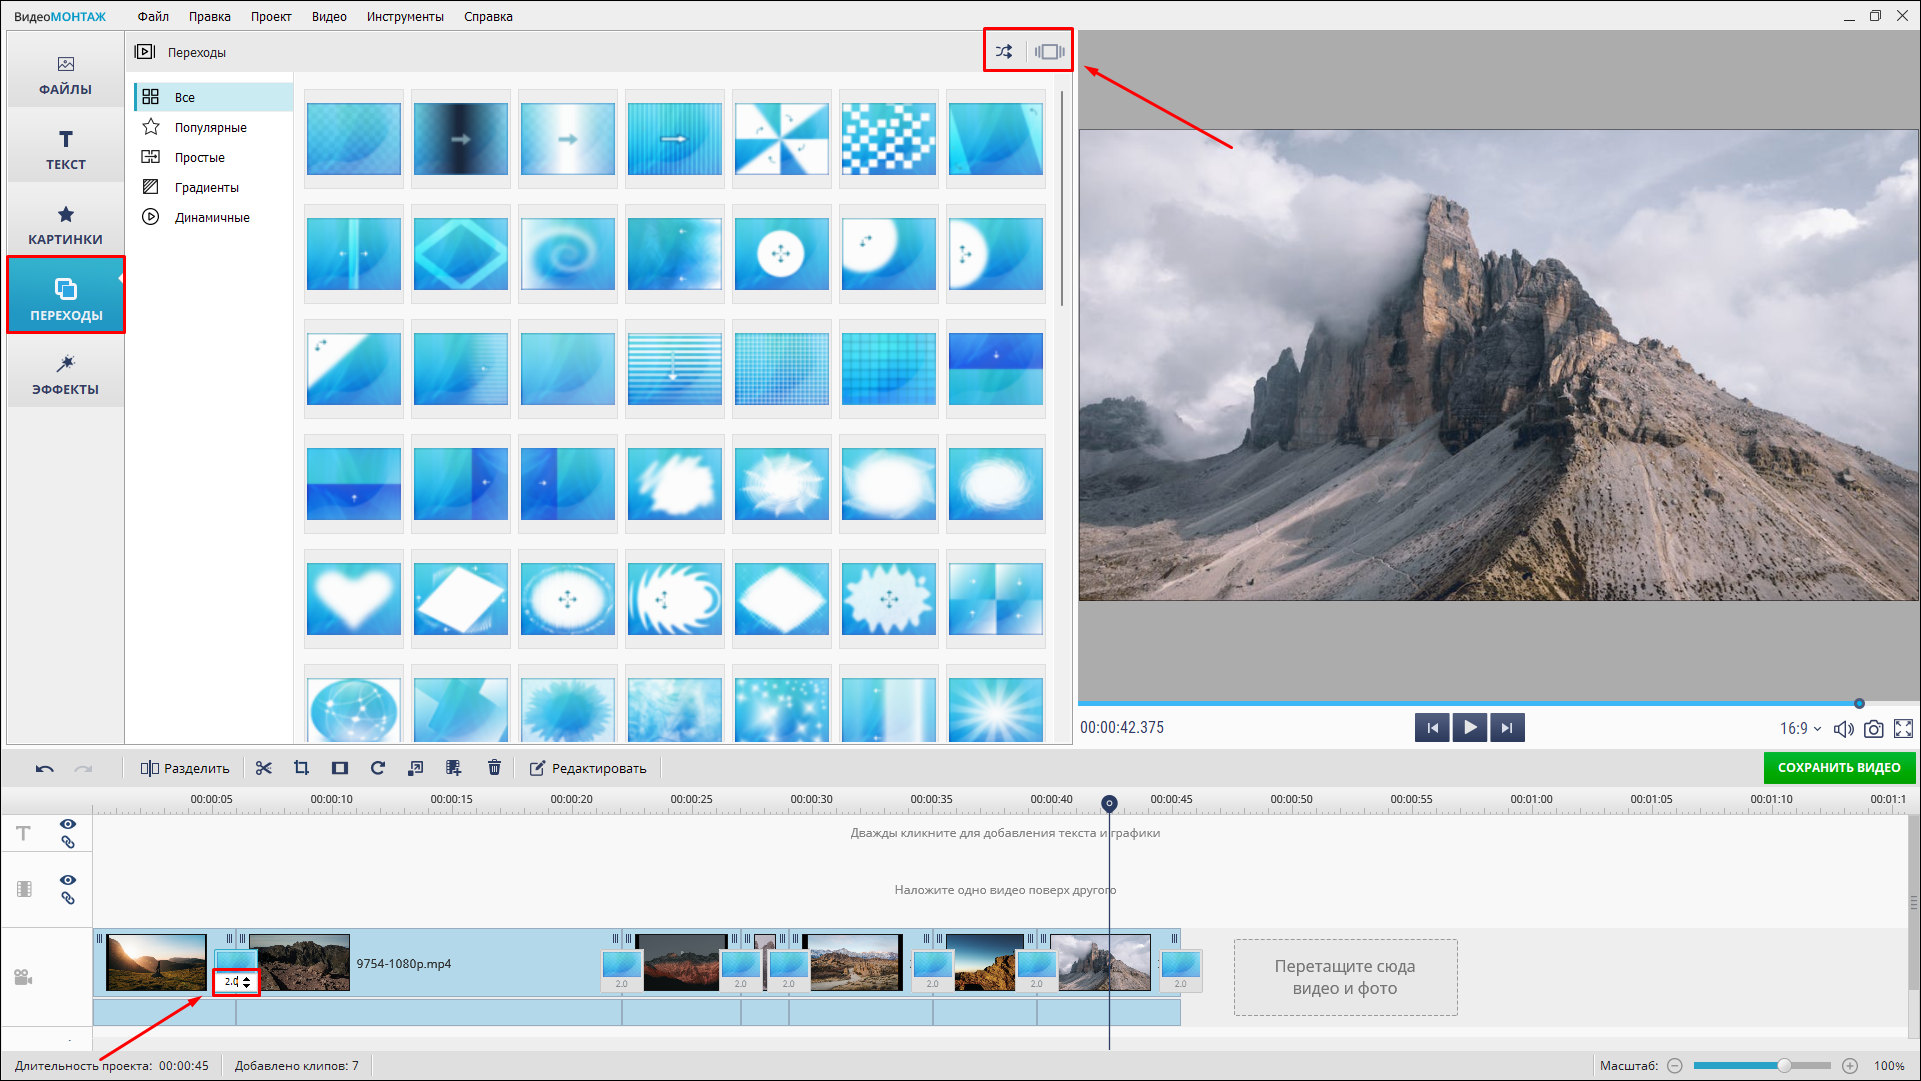Switch to the ЭФФЕКТЫ tab
The width and height of the screenshot is (1921, 1081).
pyautogui.click(x=65, y=375)
